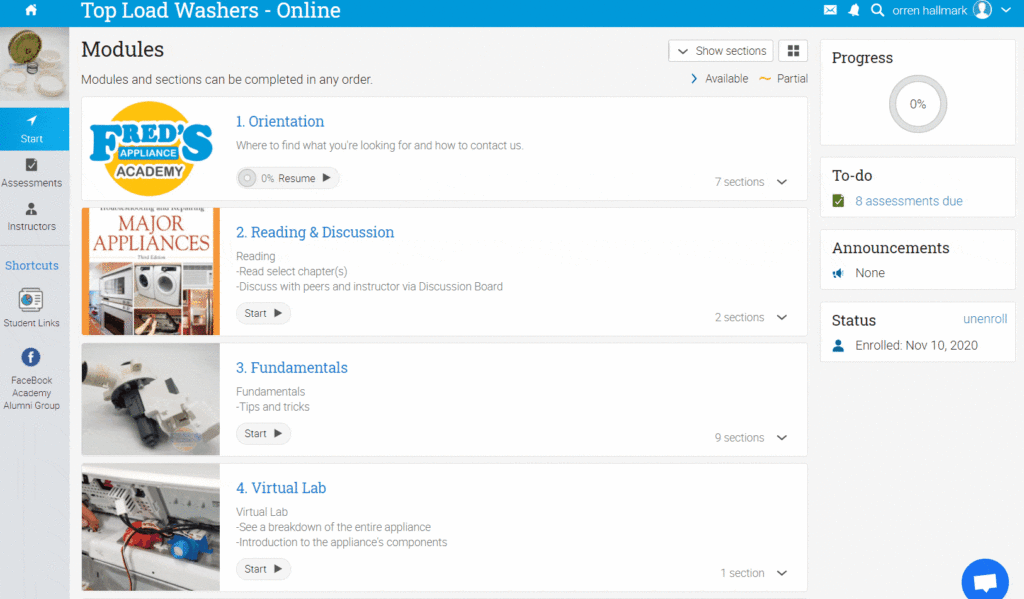This screenshot has width=1024, height=599.
Task: Click the 0% progress circle
Action: point(918,104)
